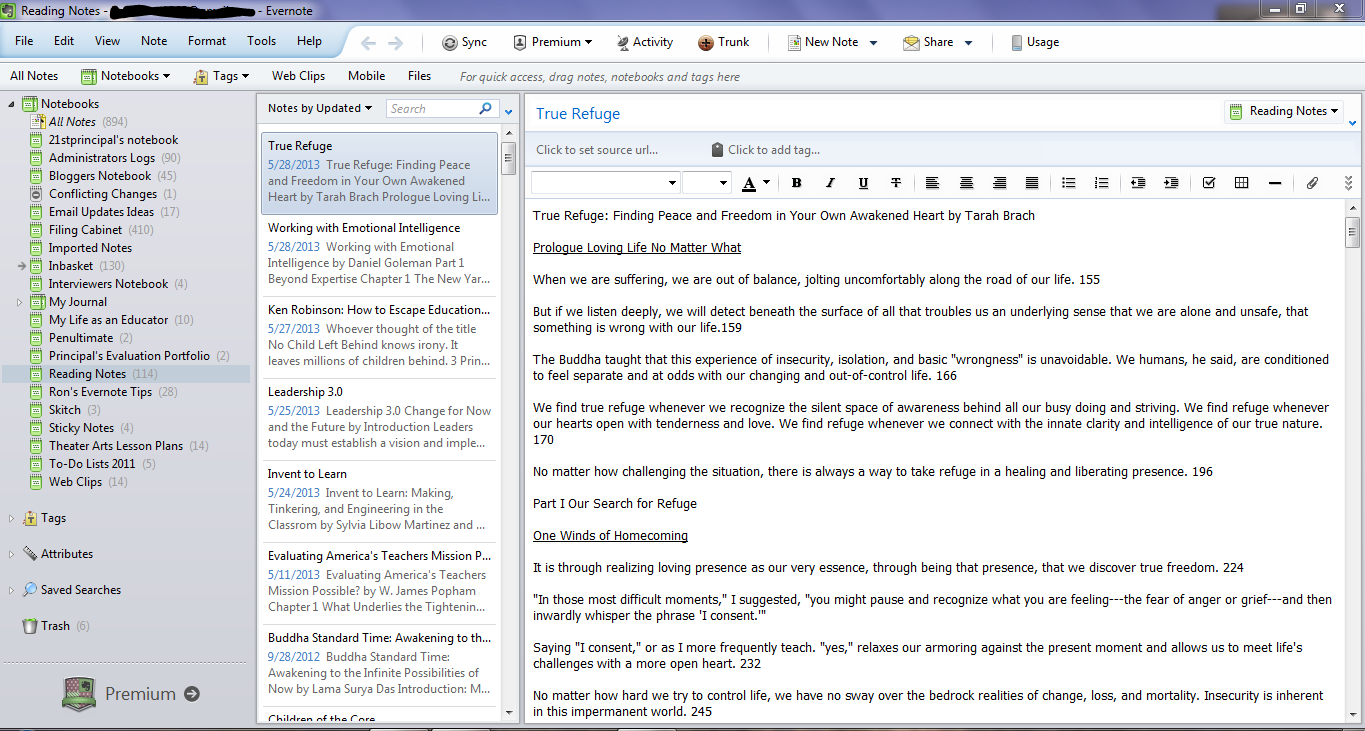Image resolution: width=1365 pixels, height=731 pixels.
Task: Apply strikethrough formatting to text
Action: click(896, 183)
